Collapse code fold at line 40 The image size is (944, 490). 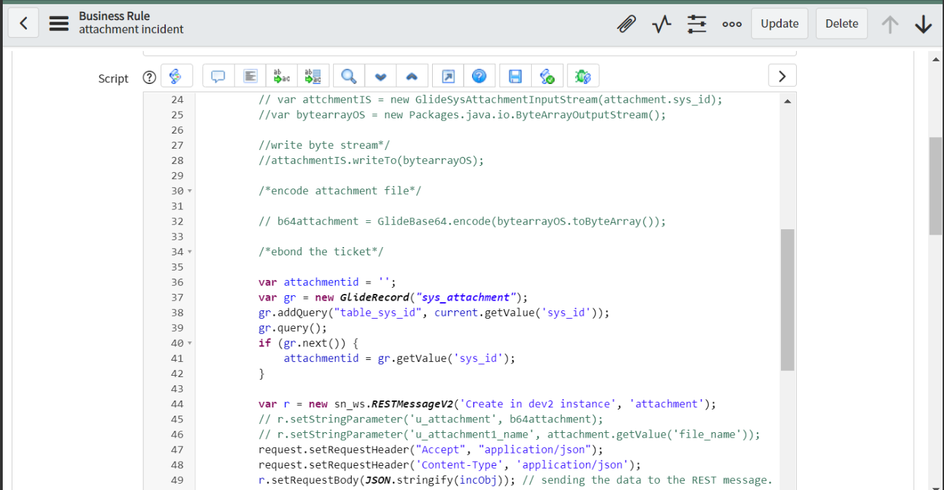point(190,343)
